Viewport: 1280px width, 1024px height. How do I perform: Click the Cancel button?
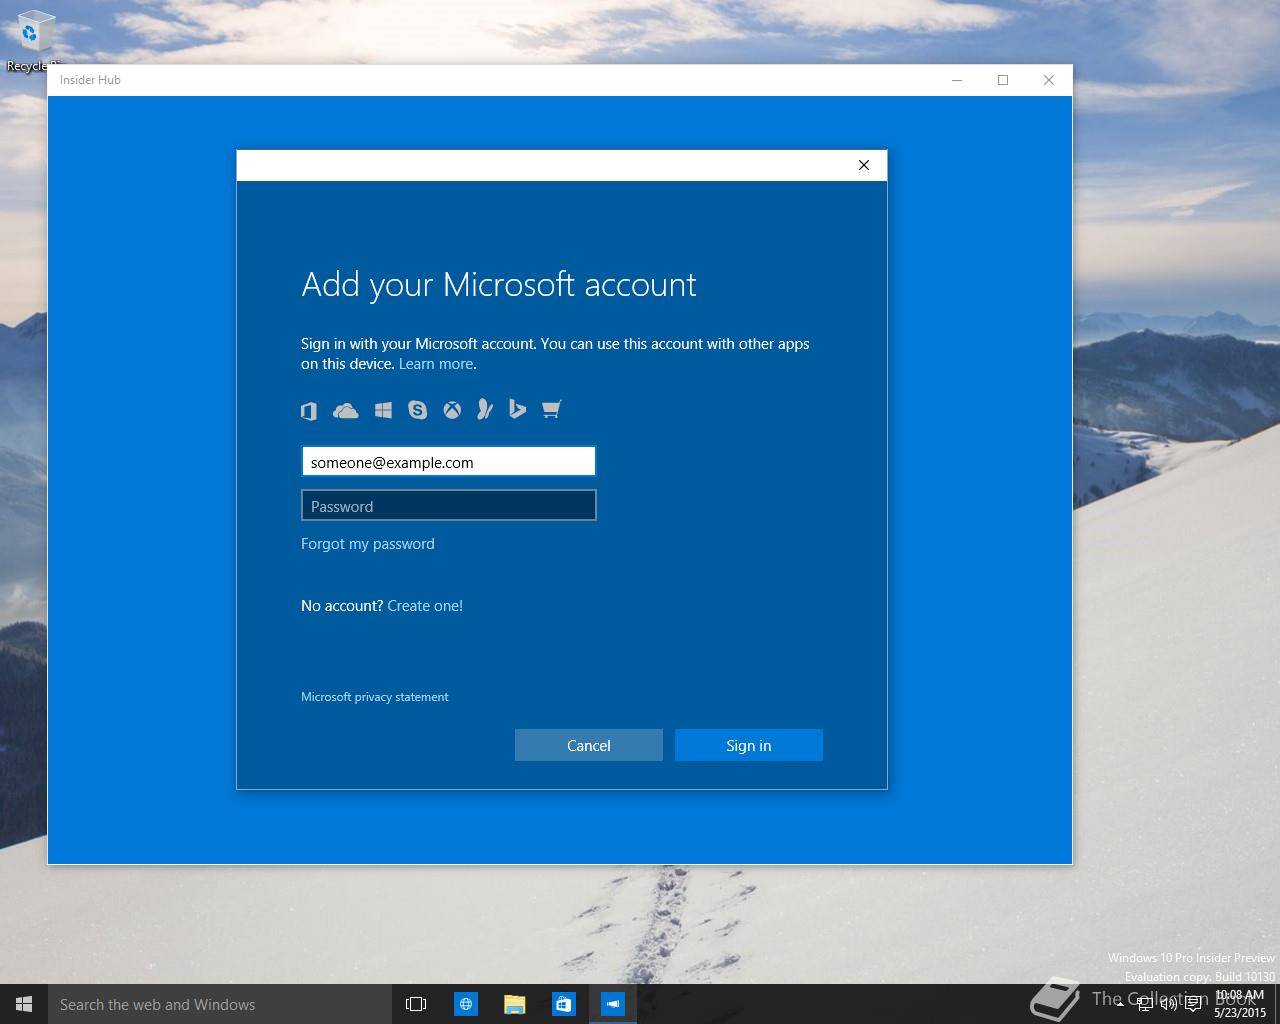click(588, 745)
